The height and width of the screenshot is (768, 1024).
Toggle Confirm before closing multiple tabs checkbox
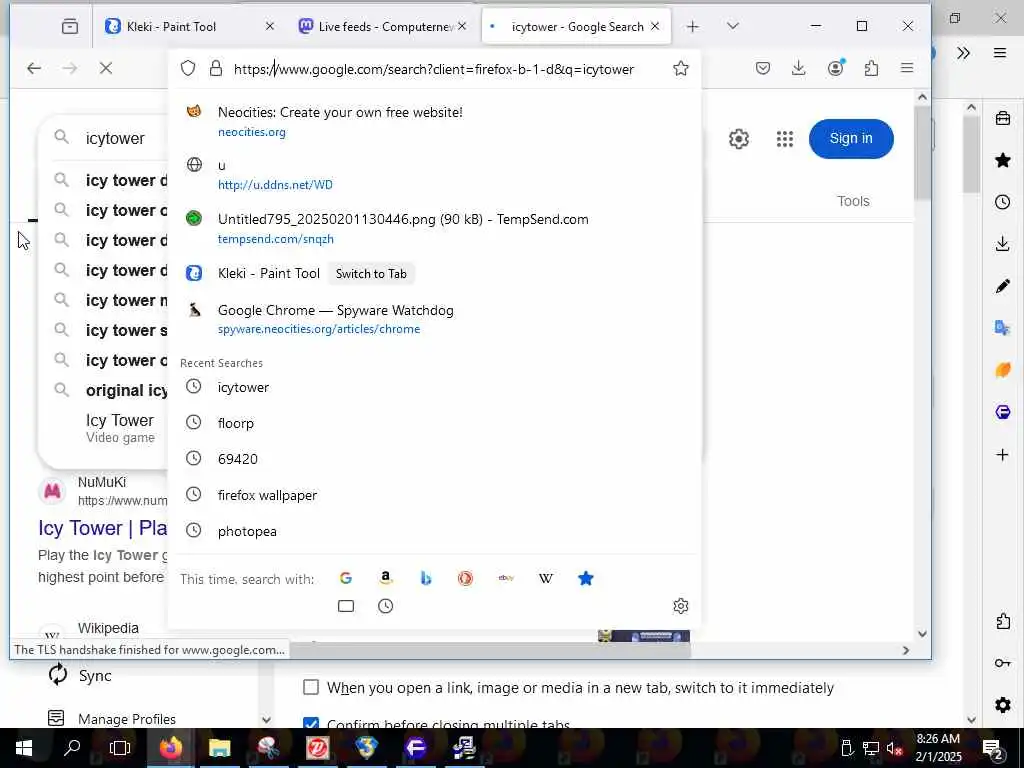311,723
